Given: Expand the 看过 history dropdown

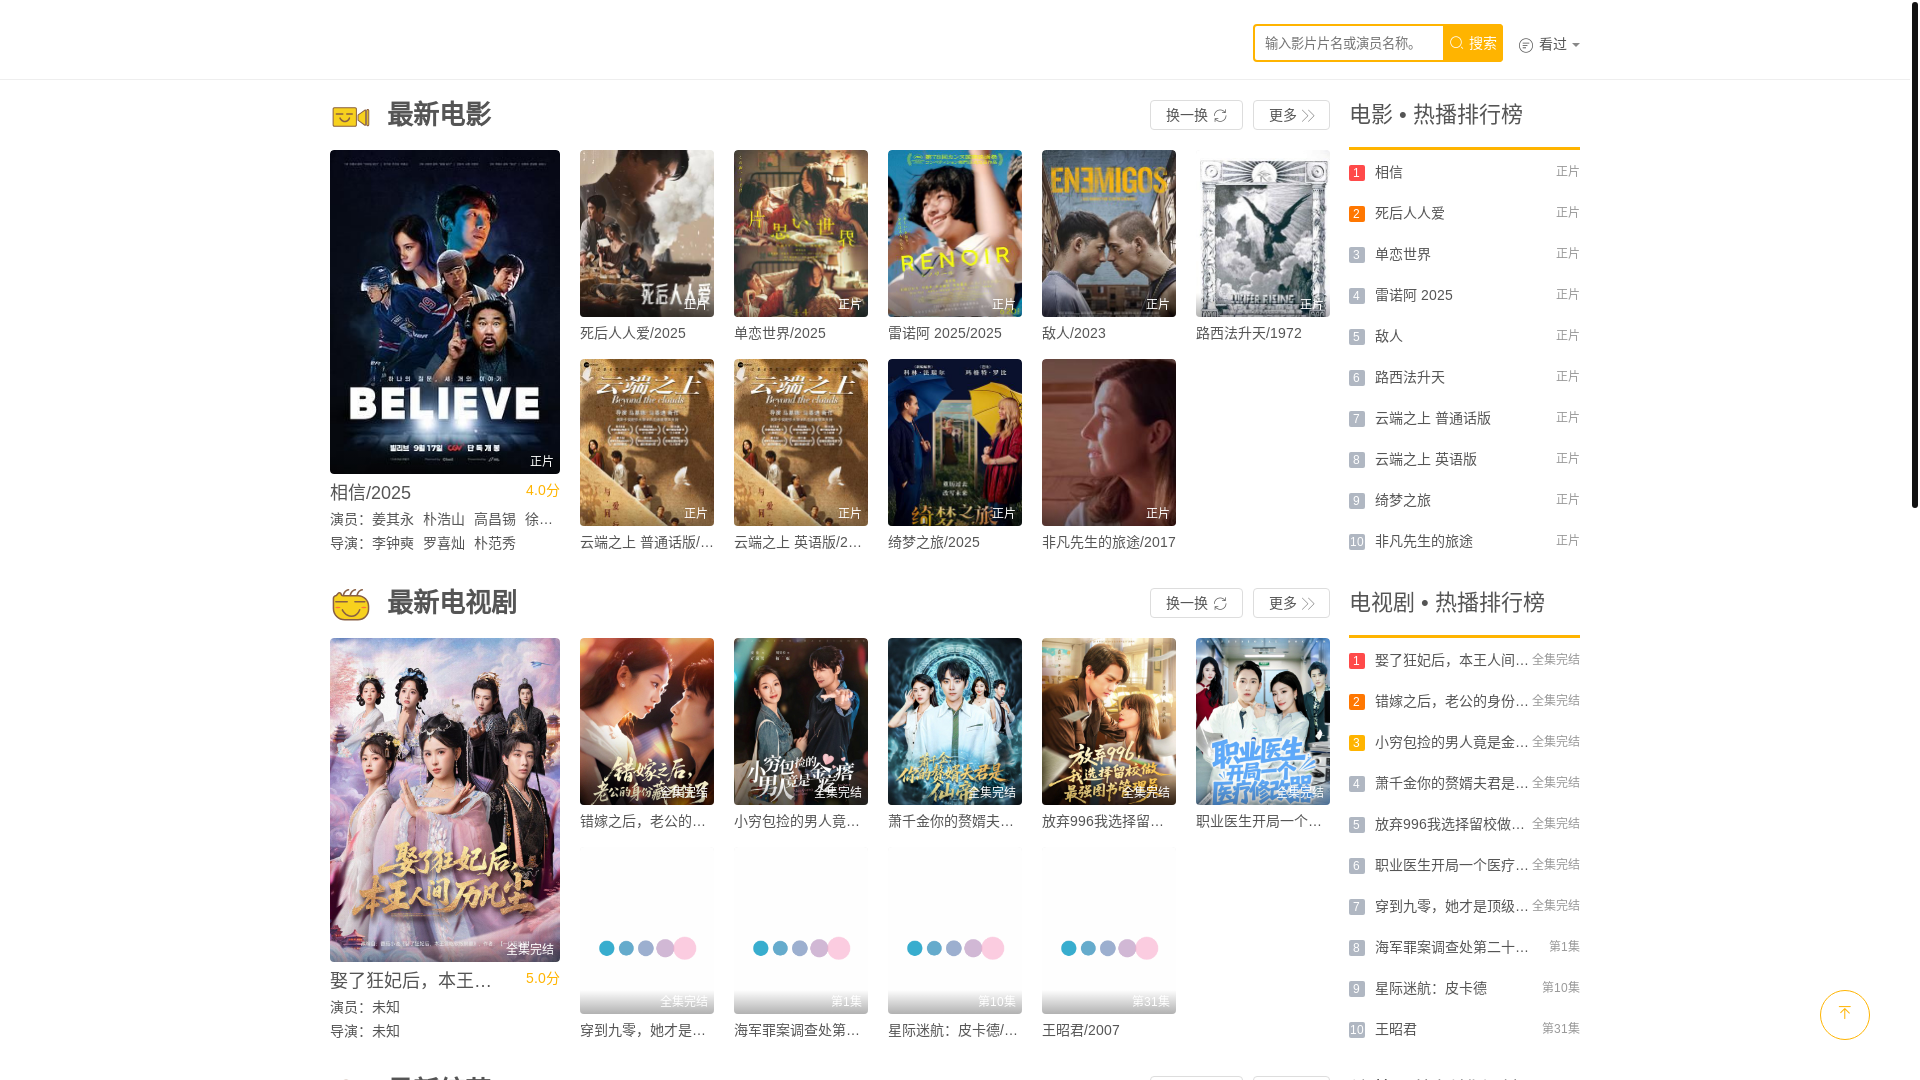Looking at the screenshot, I should click(x=1558, y=44).
